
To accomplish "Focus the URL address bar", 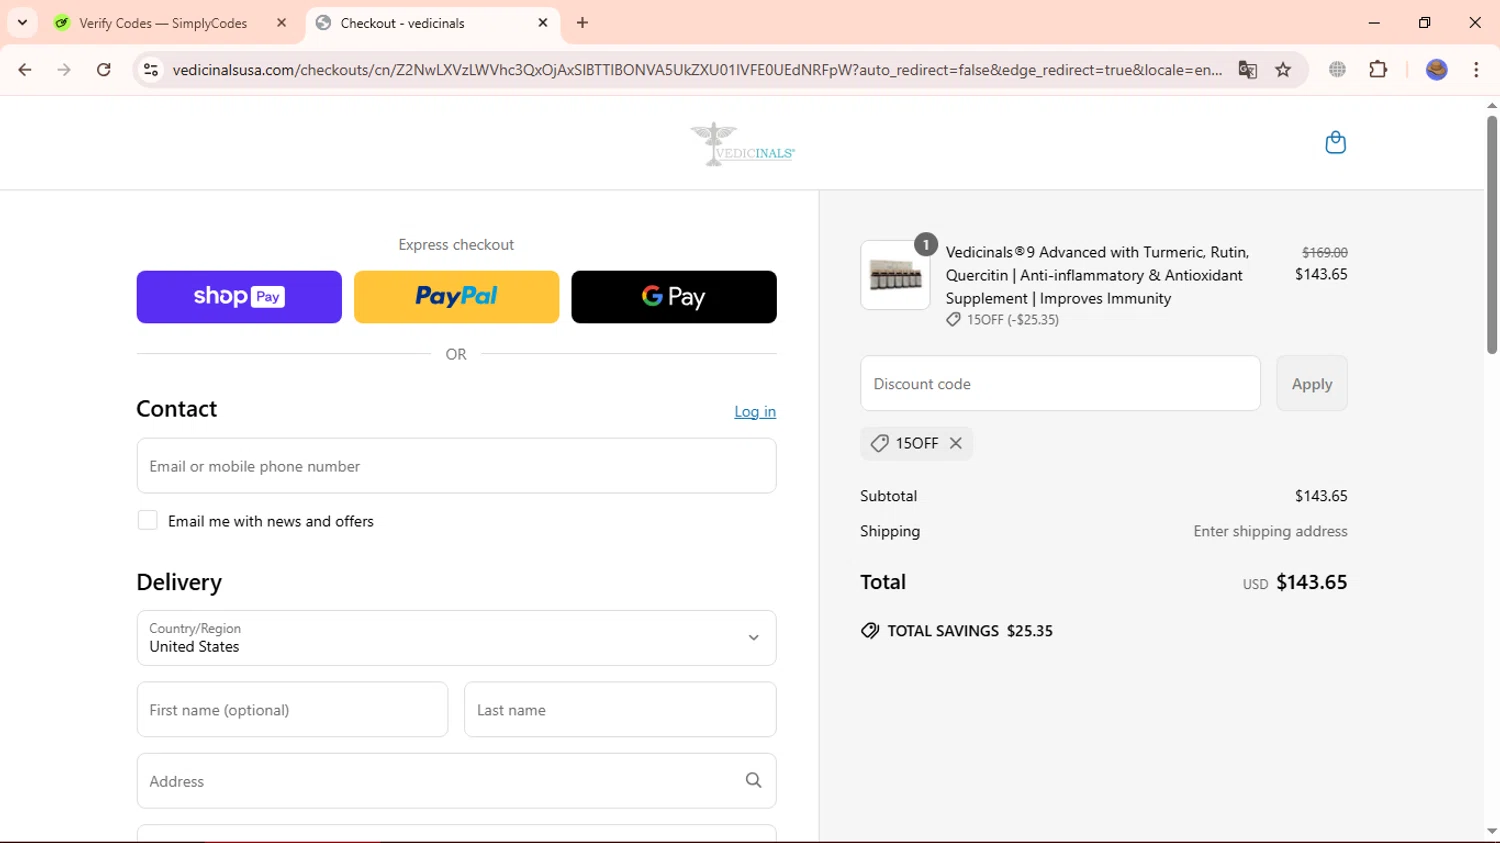I will 697,70.
